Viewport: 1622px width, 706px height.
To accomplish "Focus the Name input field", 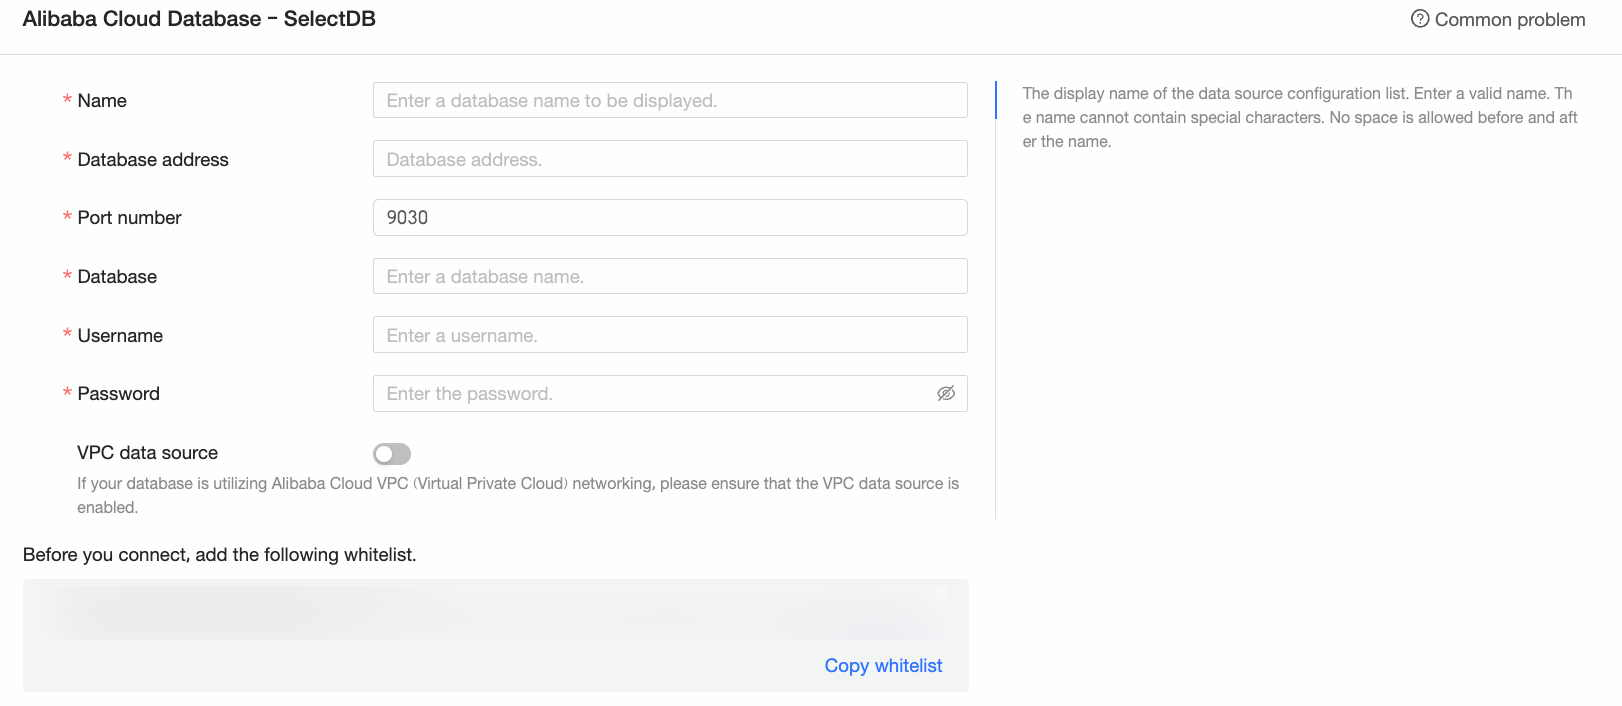I will point(669,101).
